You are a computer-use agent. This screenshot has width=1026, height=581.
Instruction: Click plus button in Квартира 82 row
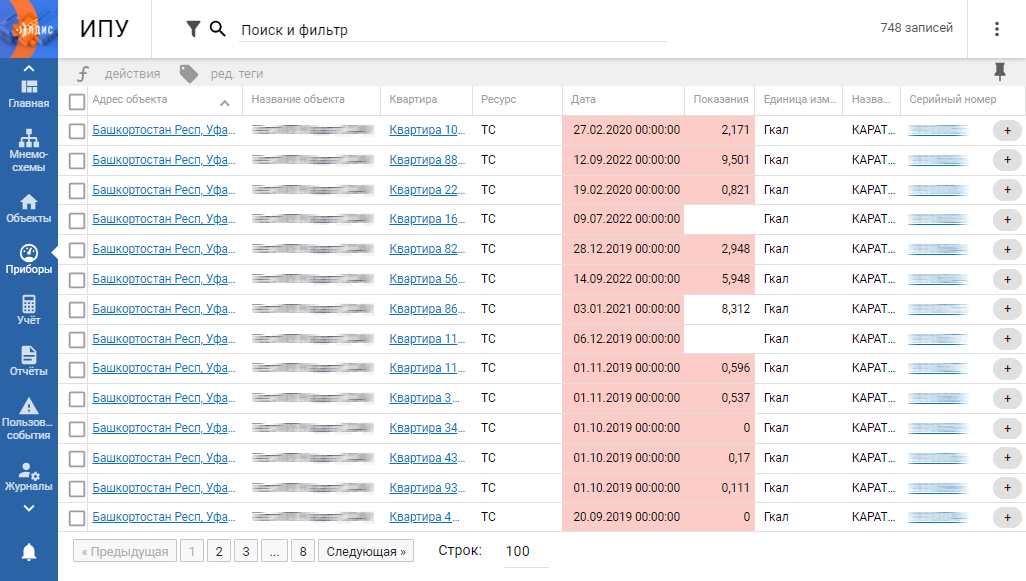pos(1008,249)
